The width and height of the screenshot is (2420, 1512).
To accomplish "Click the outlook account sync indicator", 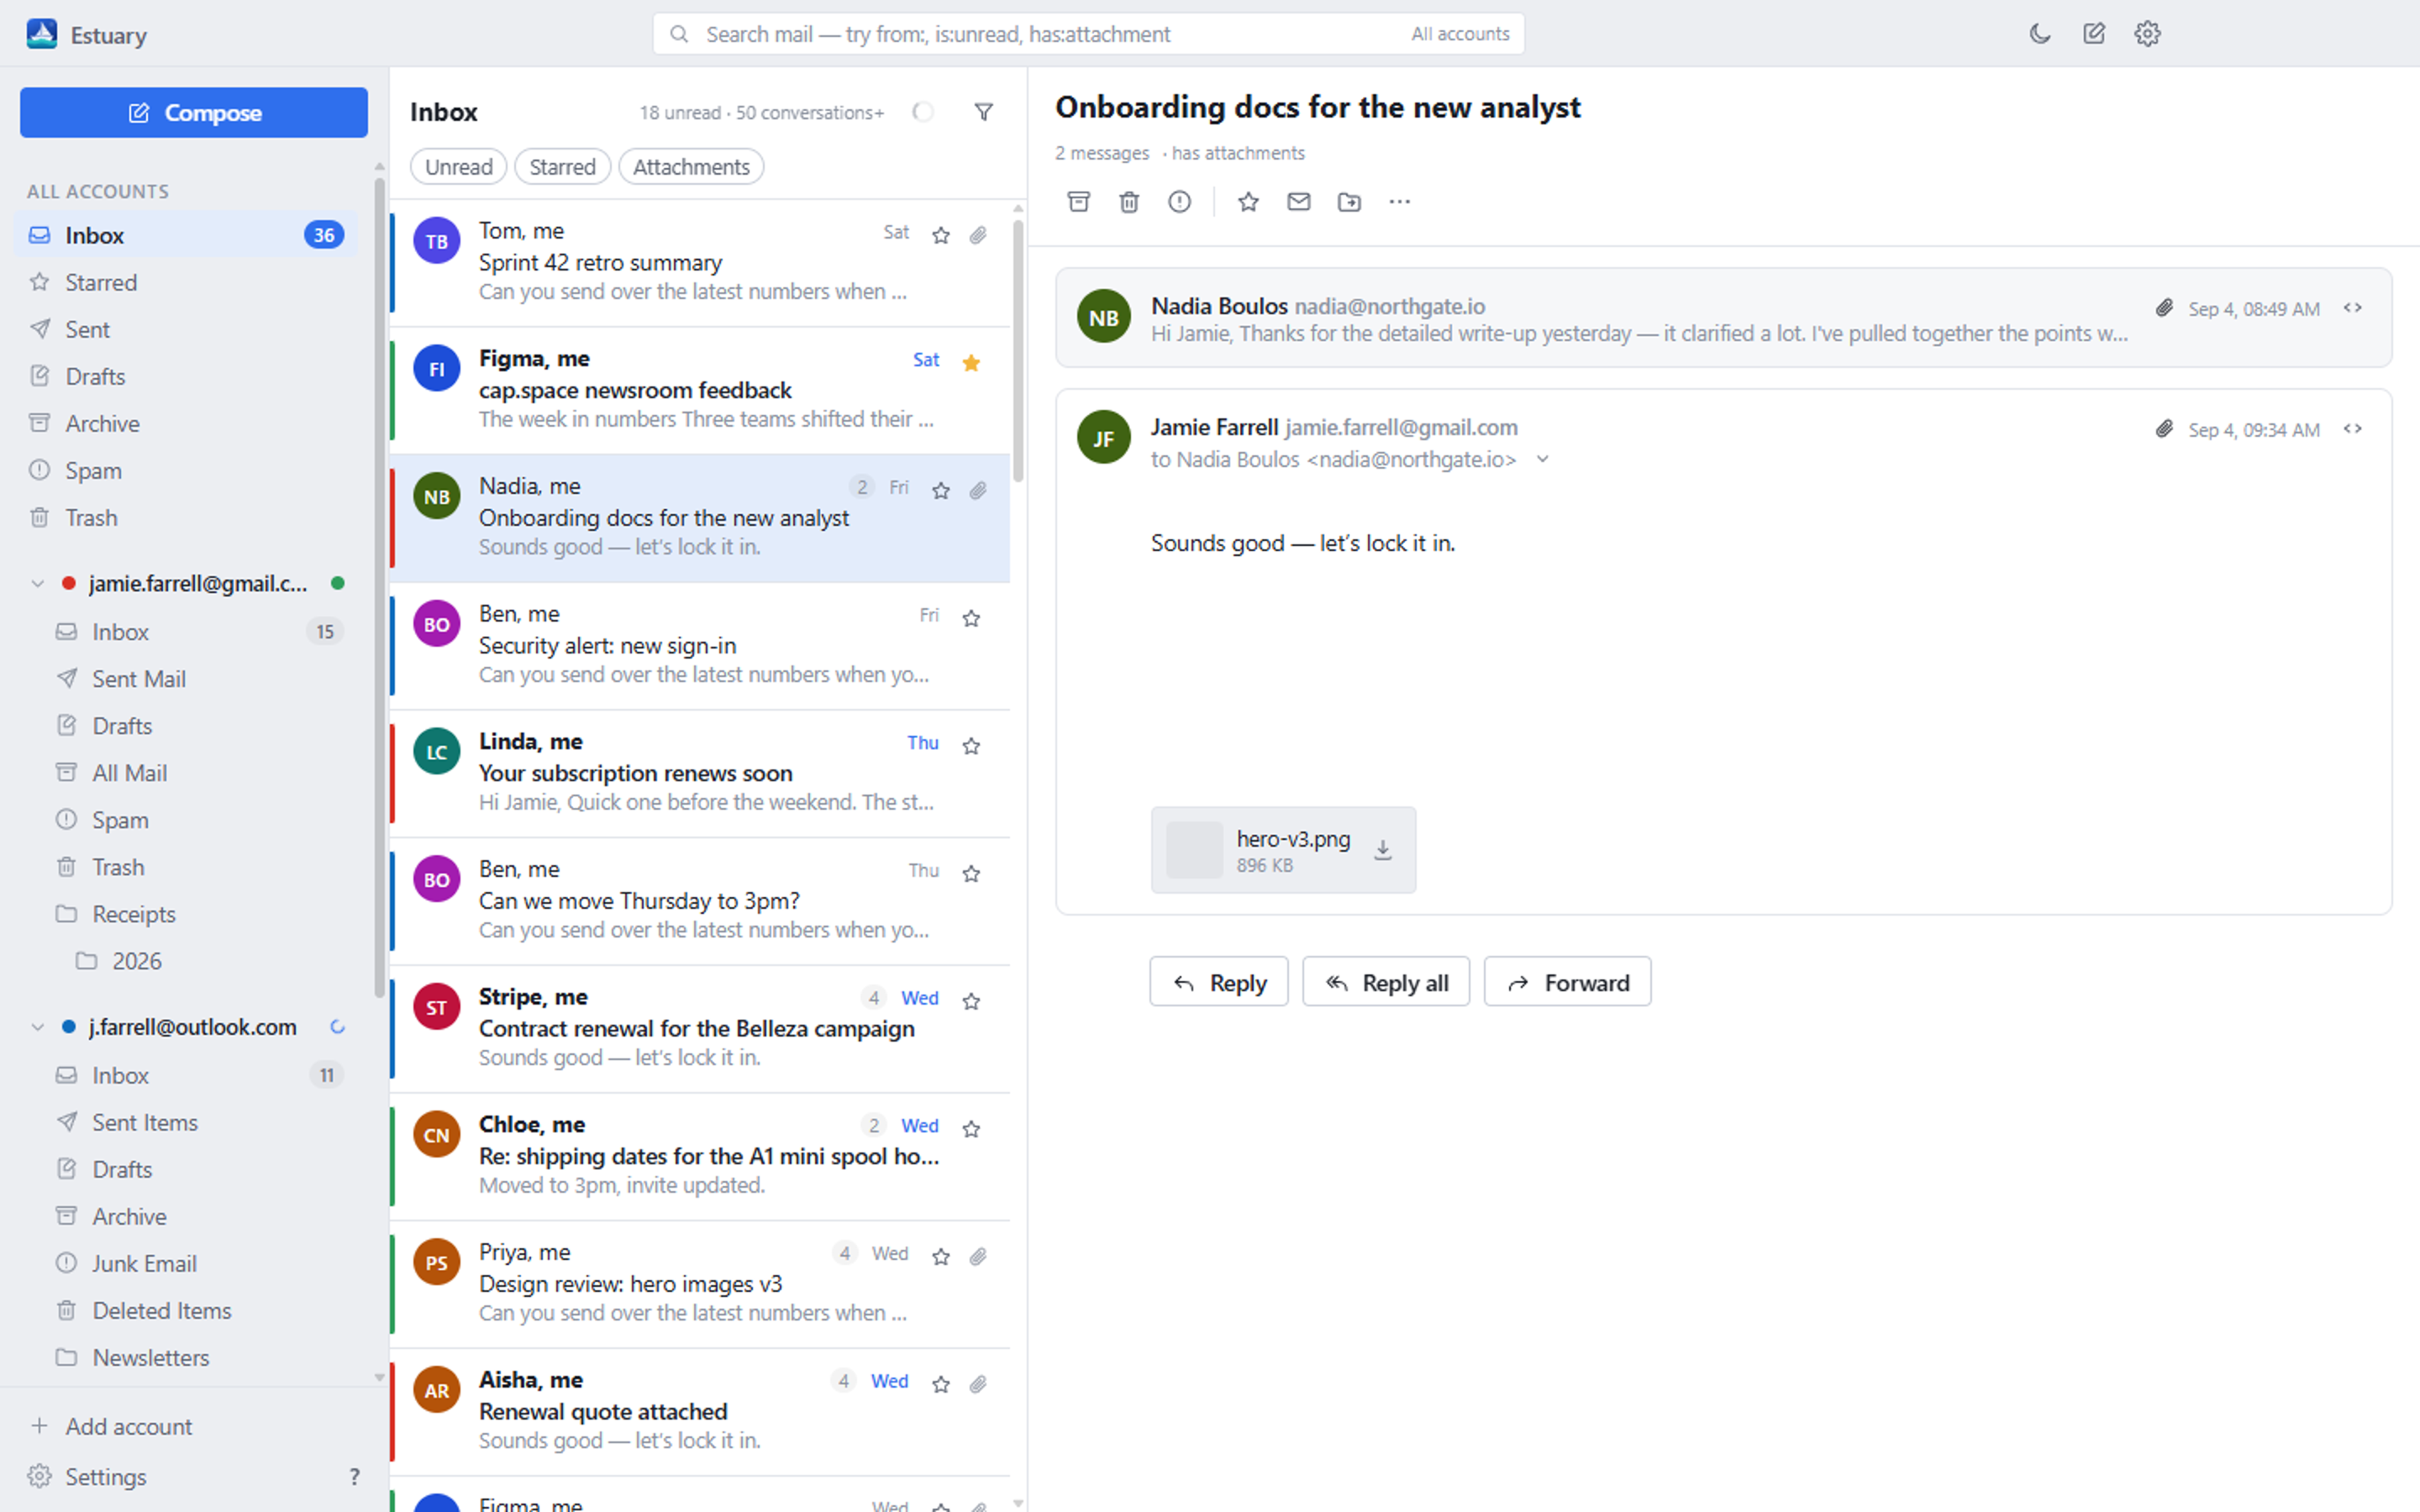I will point(338,1027).
